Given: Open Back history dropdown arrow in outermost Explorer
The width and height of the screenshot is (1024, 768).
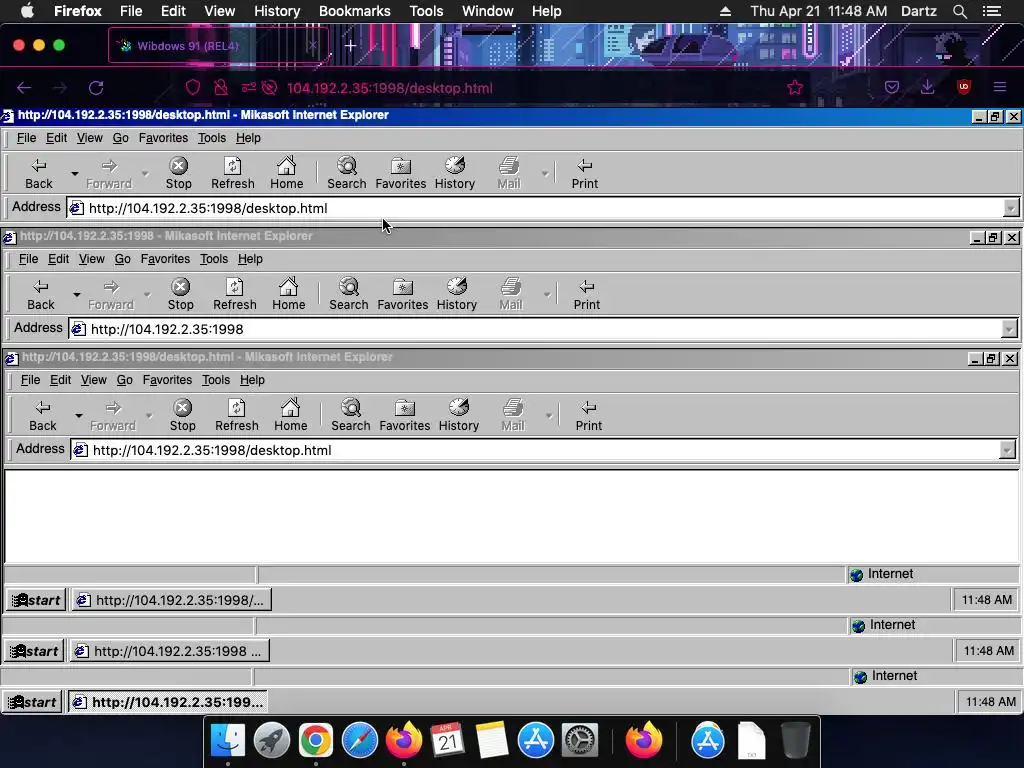Looking at the screenshot, I should point(74,174).
